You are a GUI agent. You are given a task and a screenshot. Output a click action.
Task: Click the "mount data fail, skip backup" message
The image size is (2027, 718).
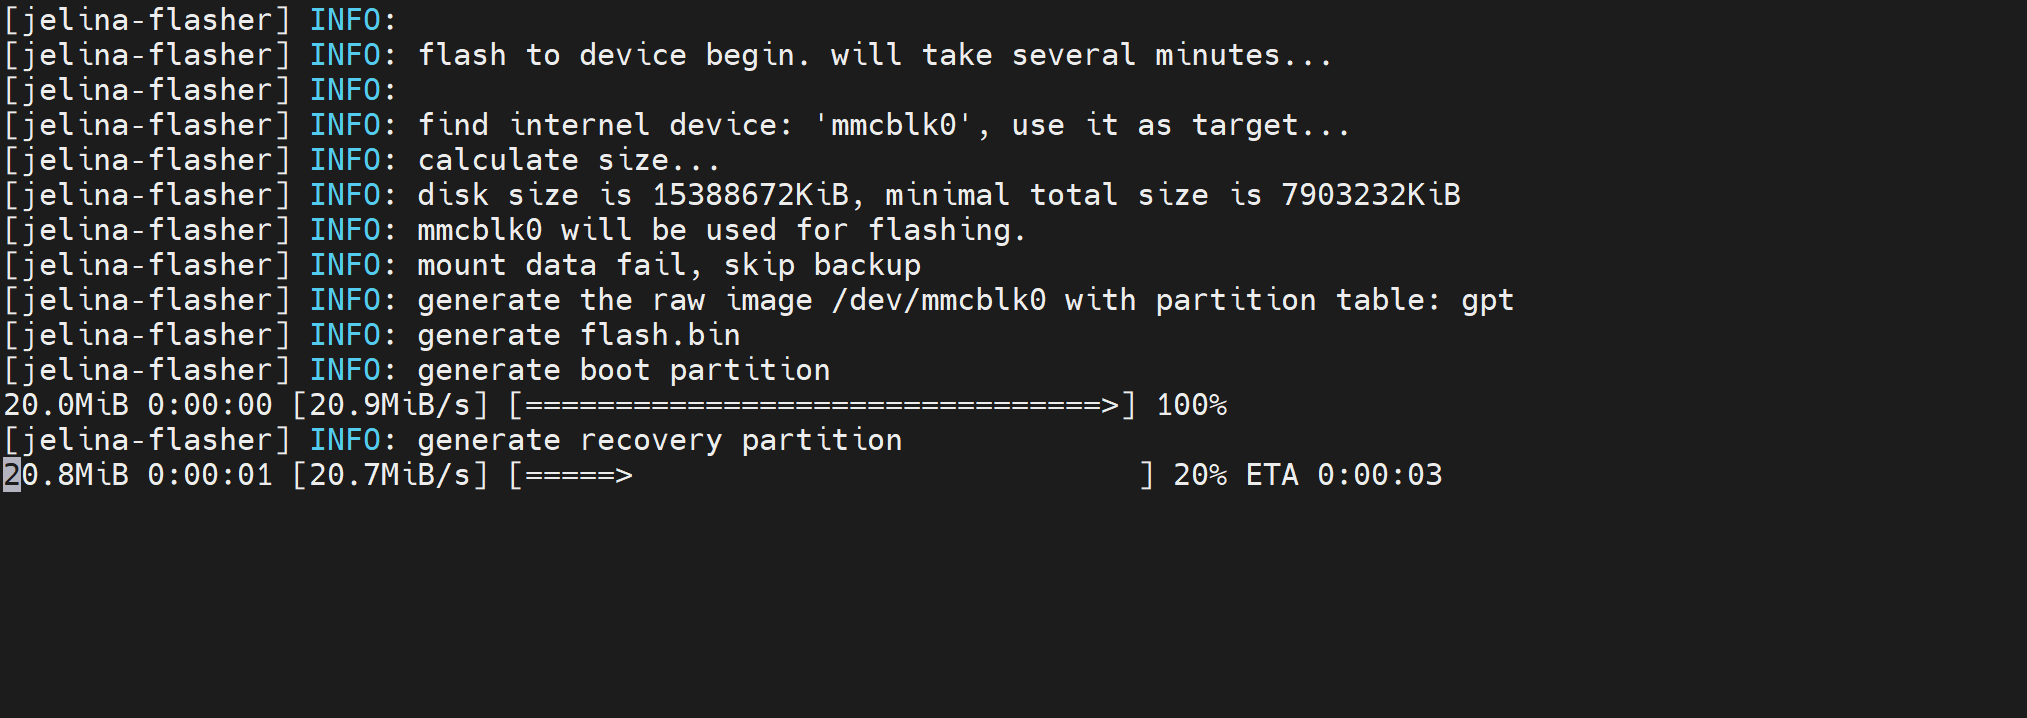668,265
